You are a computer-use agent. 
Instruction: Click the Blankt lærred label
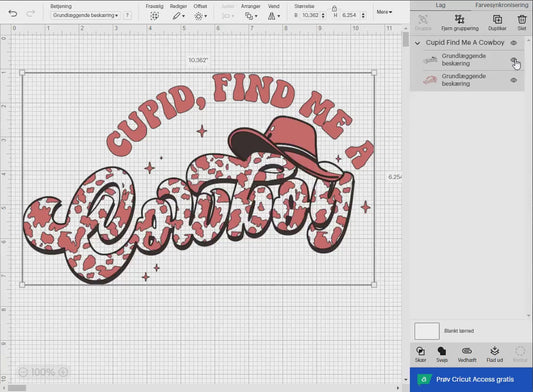[x=459, y=331]
